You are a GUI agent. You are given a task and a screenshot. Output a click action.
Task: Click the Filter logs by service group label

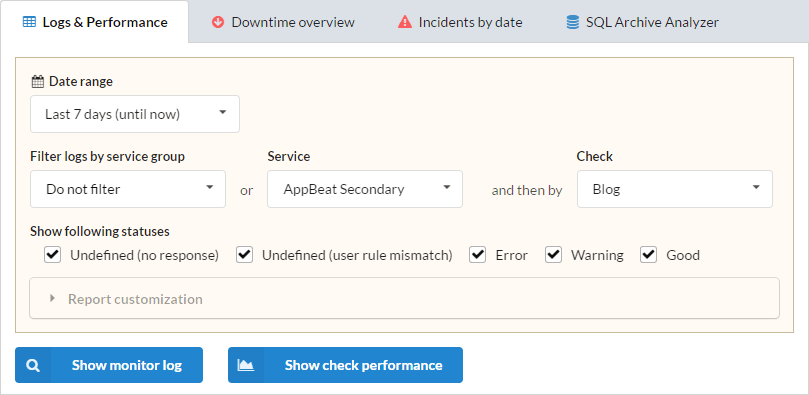(x=107, y=156)
